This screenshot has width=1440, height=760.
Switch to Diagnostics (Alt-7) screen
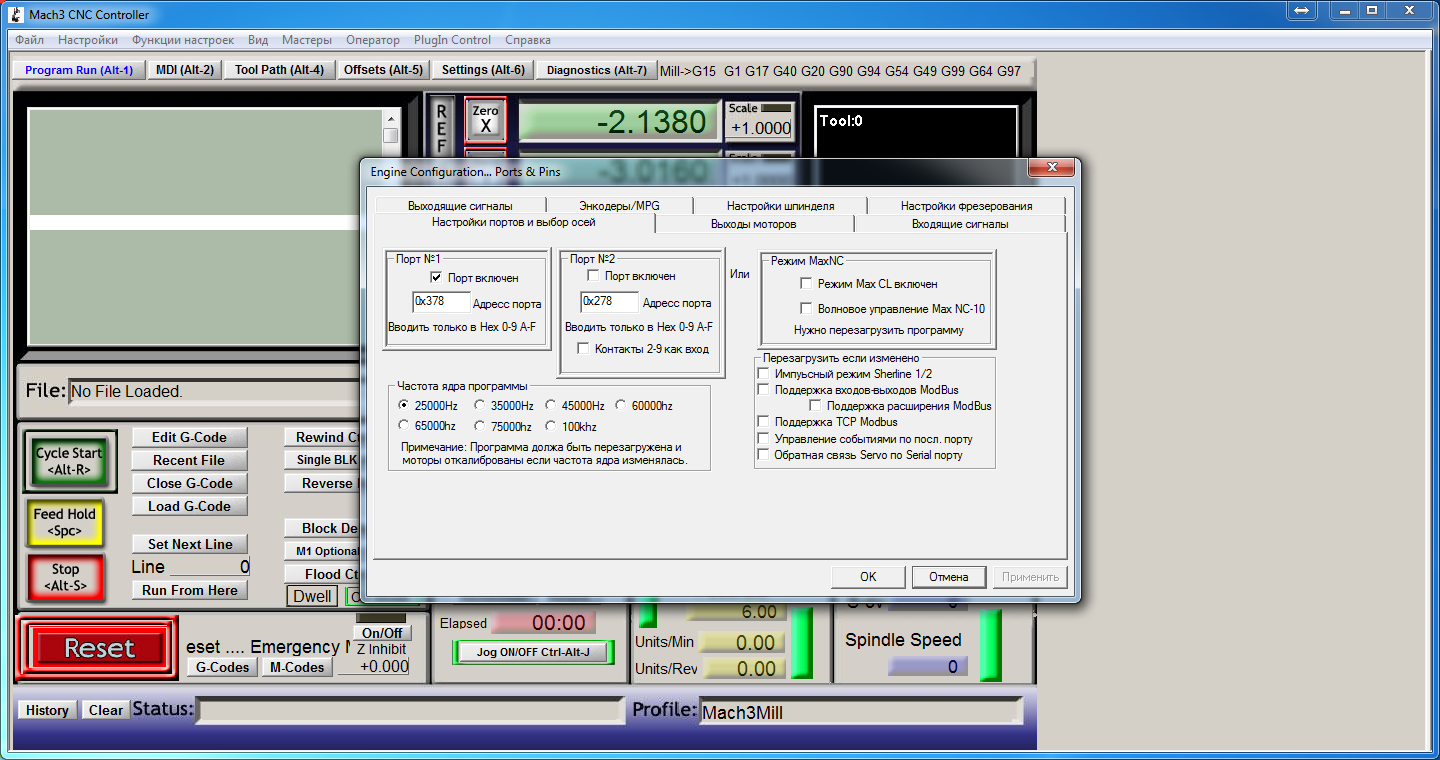point(596,70)
